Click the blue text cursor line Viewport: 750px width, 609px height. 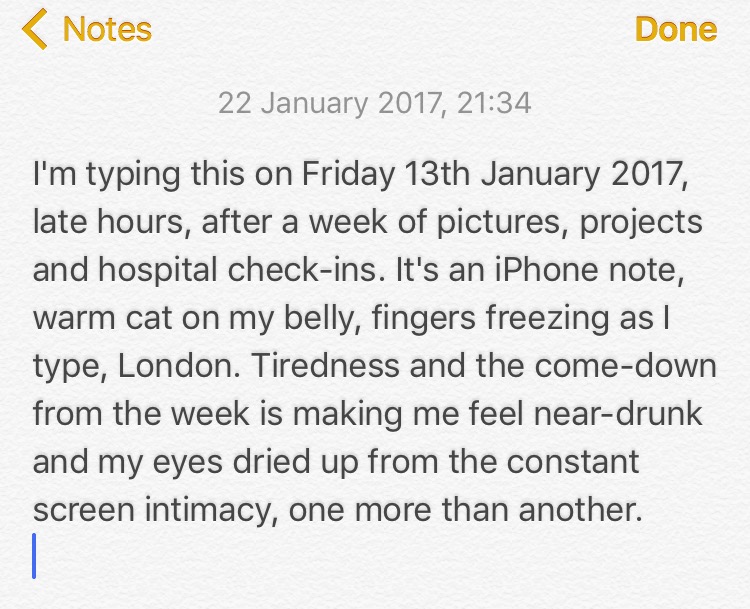pyautogui.click(x=35, y=556)
